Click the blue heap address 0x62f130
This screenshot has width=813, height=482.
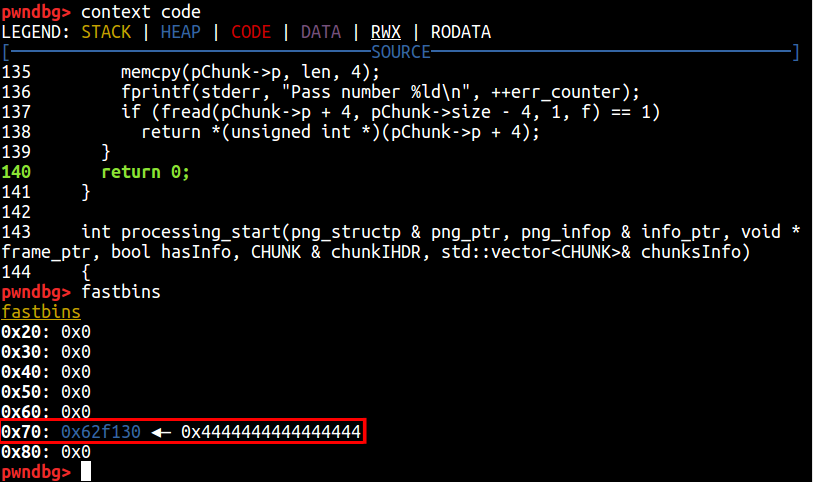tap(101, 431)
